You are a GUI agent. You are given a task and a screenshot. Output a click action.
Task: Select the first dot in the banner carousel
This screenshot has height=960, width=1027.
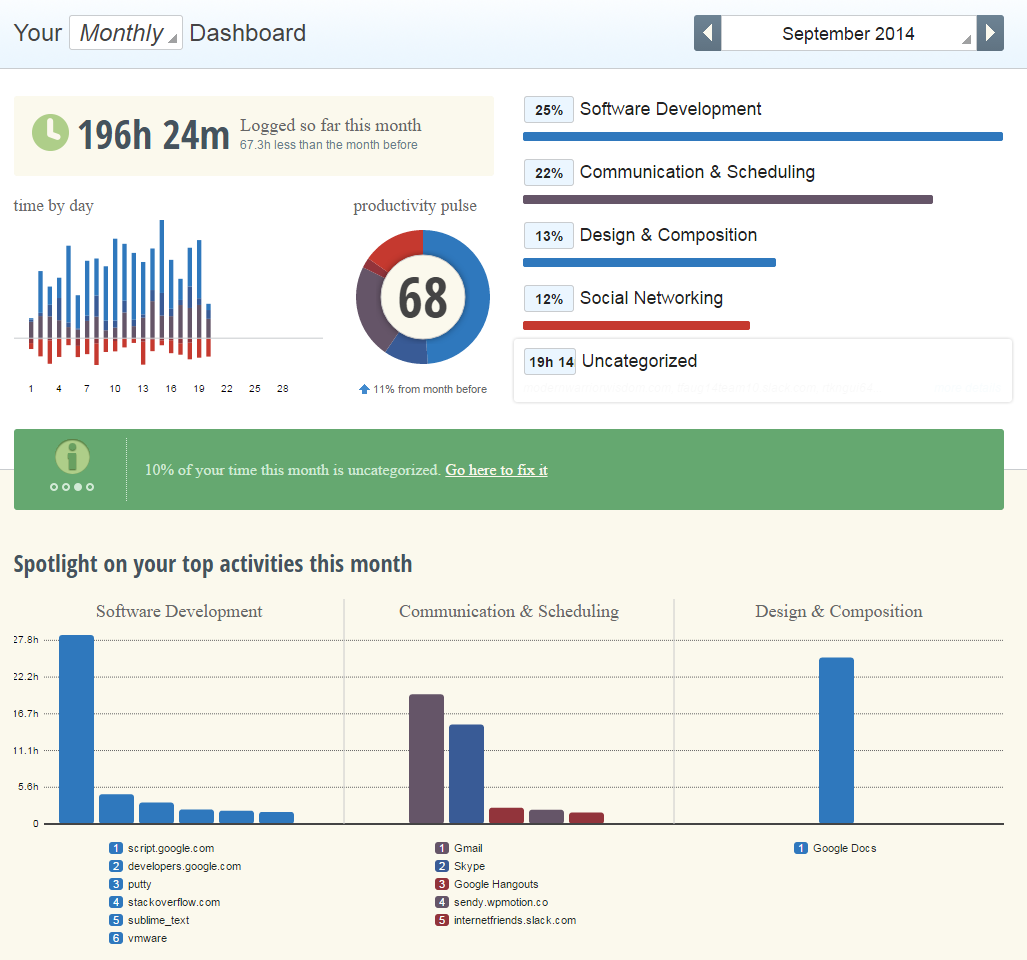click(54, 487)
